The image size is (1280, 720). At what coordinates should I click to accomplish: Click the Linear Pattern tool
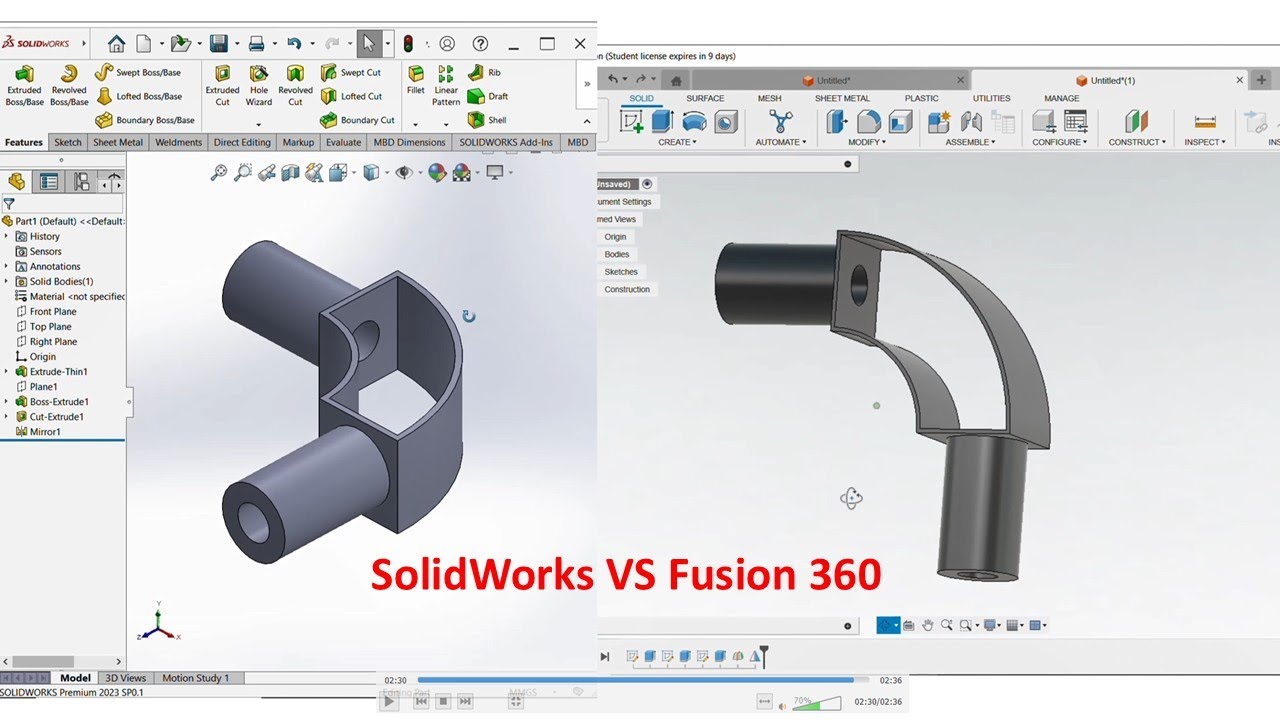446,85
